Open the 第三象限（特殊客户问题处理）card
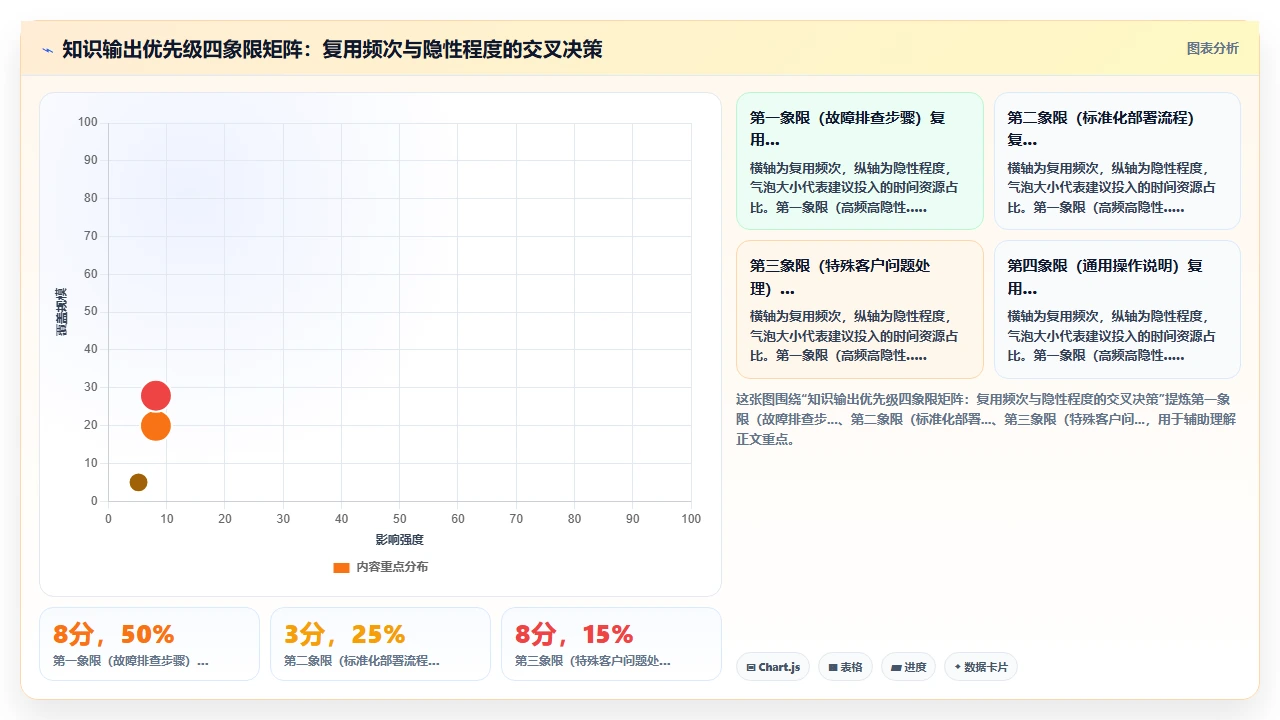The width and height of the screenshot is (1280, 720). [860, 309]
